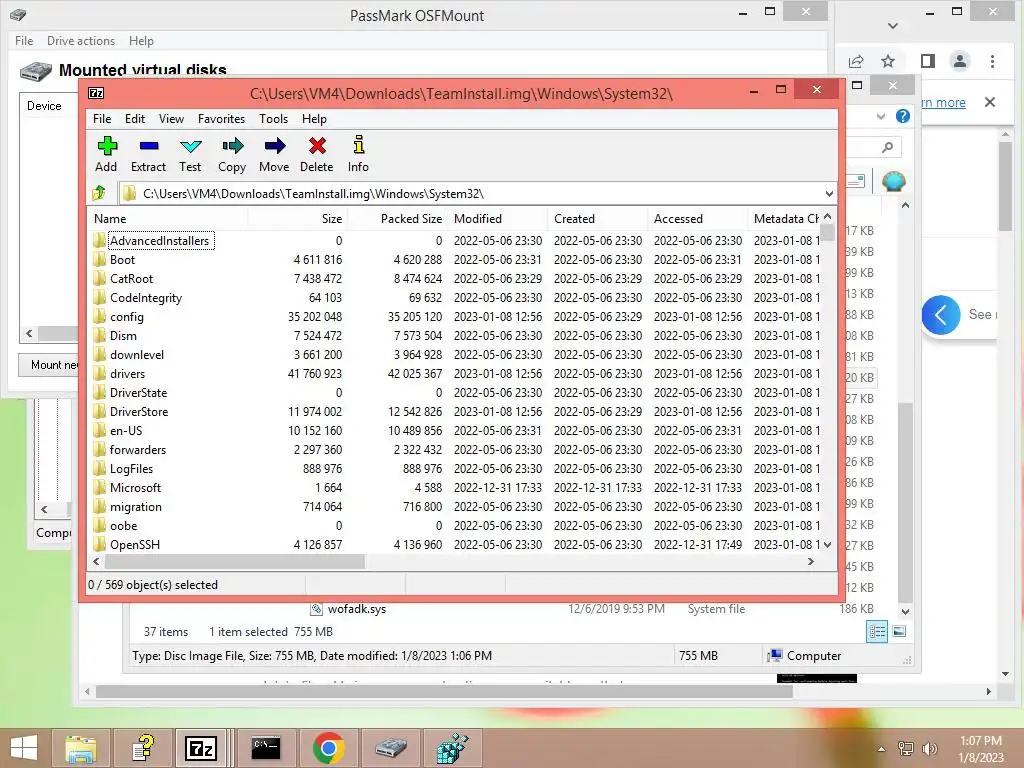Click the volume speaker tray icon
This screenshot has width=1024, height=768.
point(929,748)
